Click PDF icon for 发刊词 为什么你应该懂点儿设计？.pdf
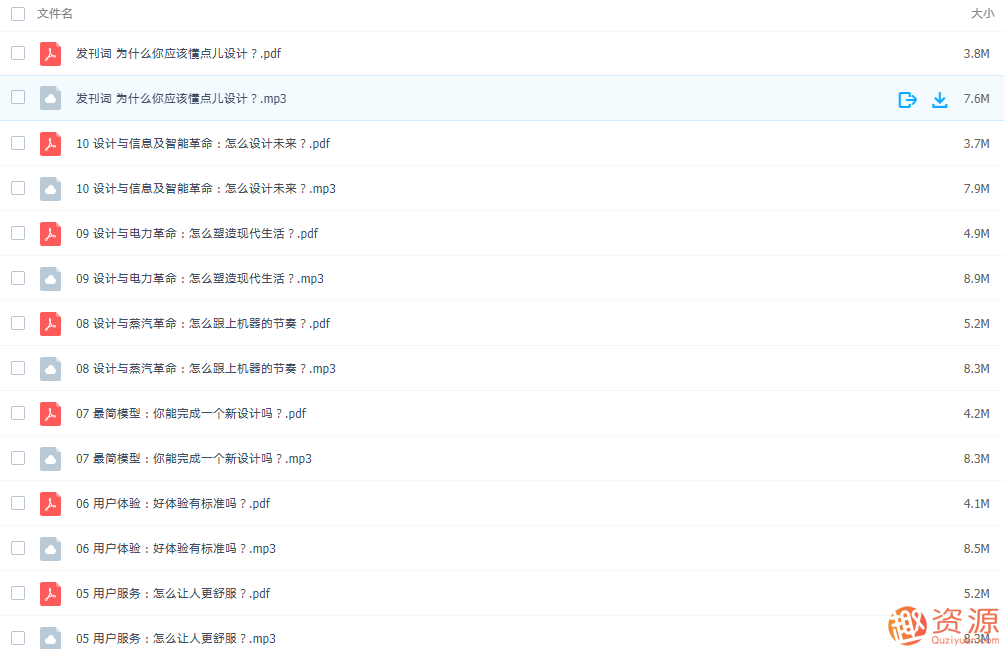The width and height of the screenshot is (1004, 649). pyautogui.click(x=50, y=54)
